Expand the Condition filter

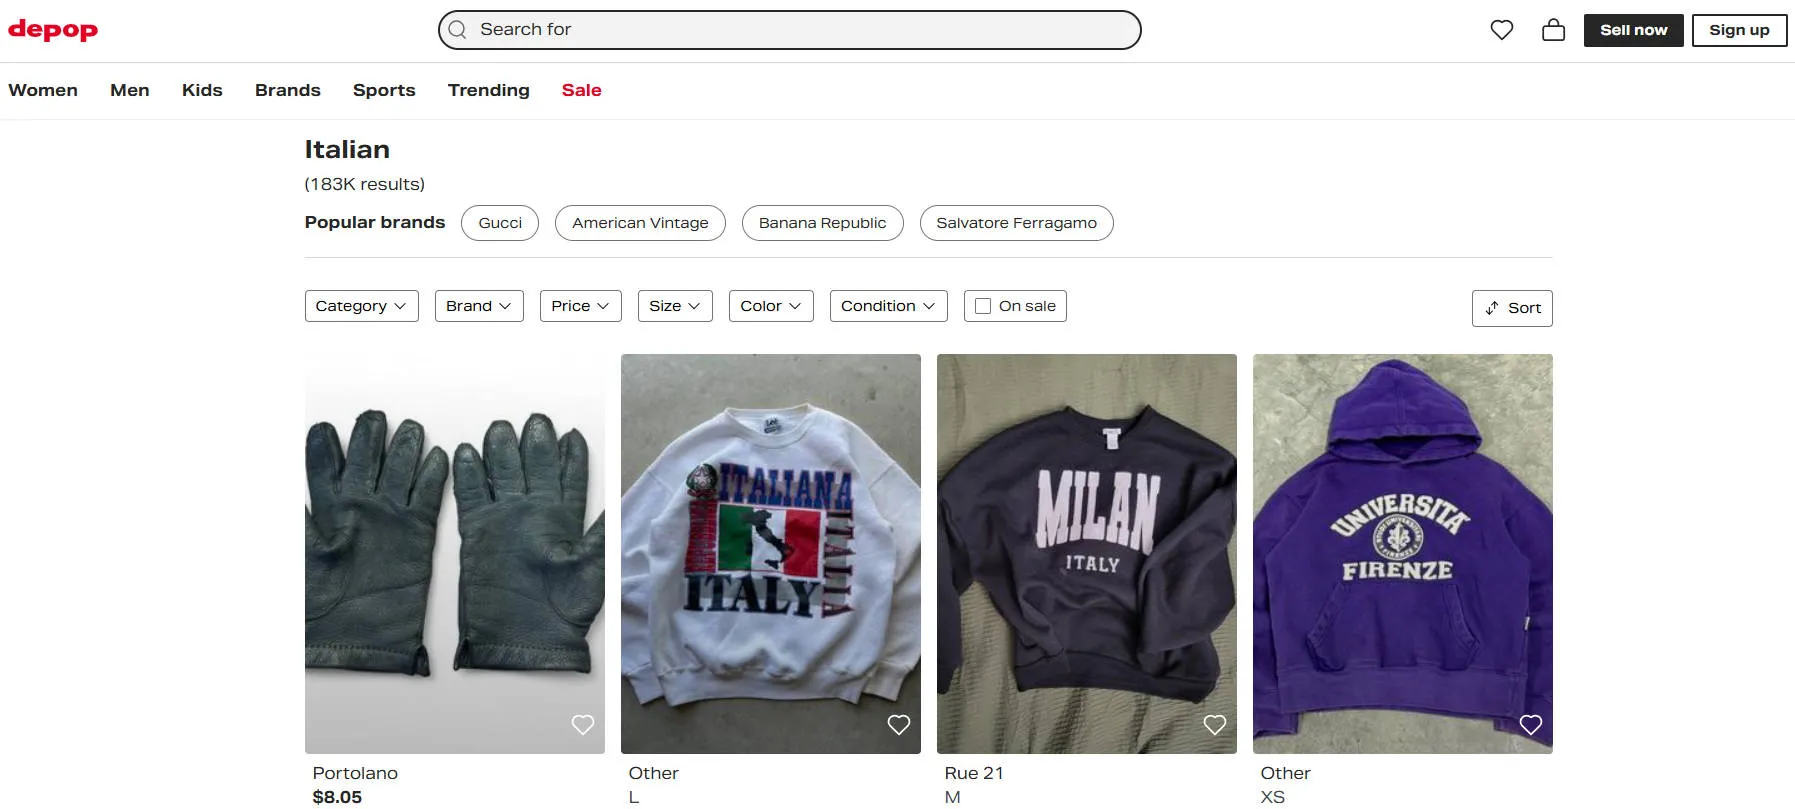coord(888,306)
